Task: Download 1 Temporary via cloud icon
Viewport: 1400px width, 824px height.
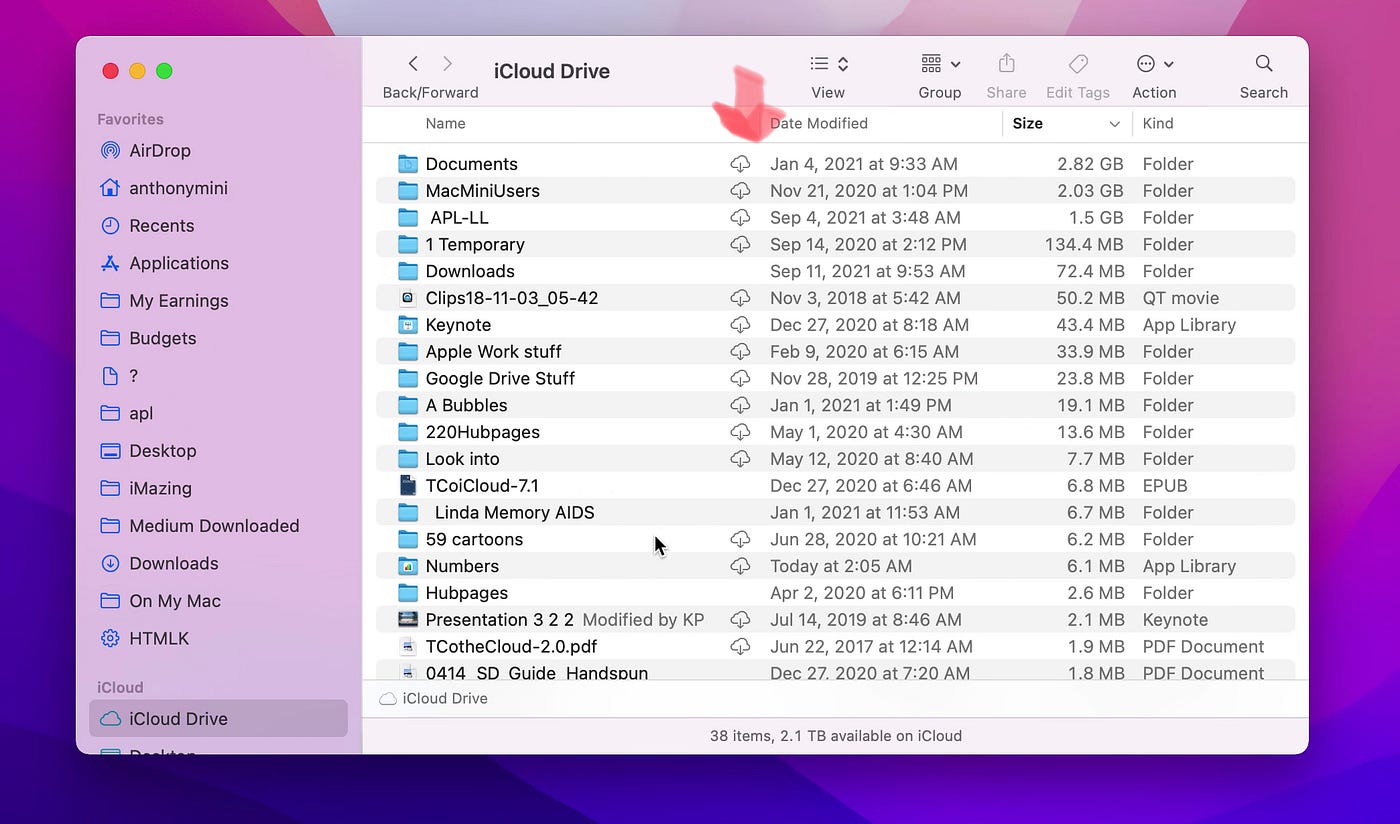Action: tap(740, 244)
